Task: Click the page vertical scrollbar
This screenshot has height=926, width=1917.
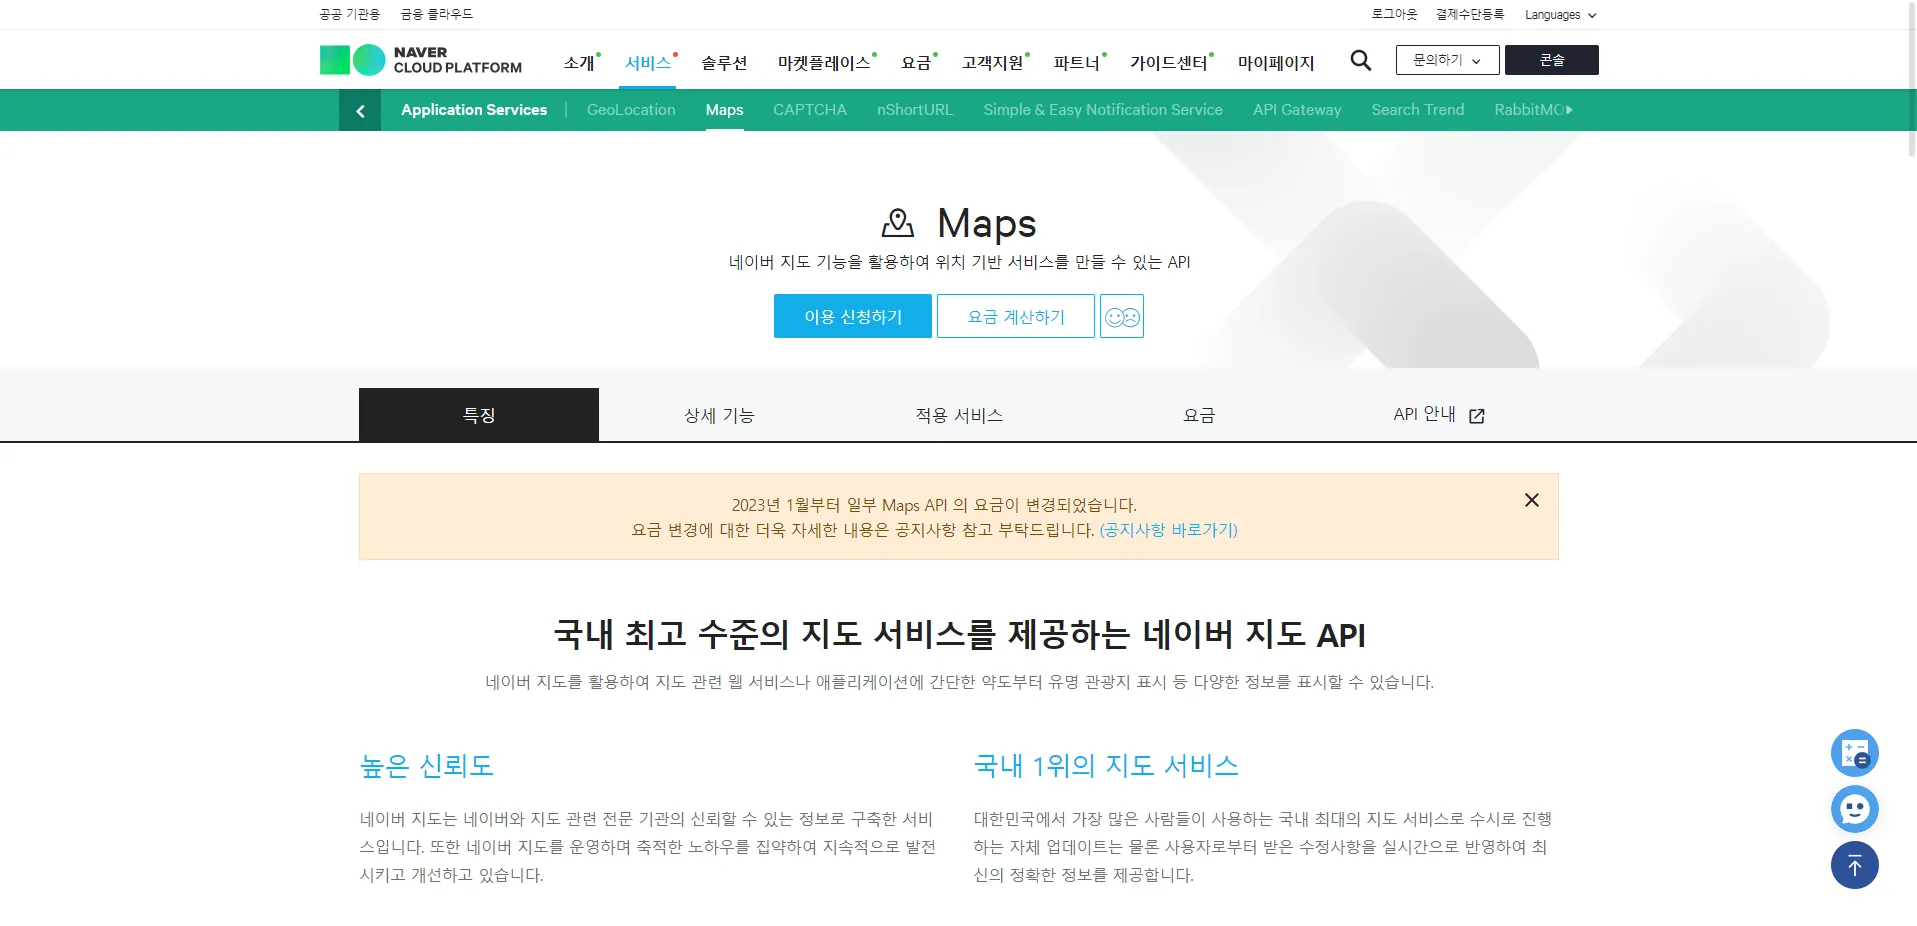Action: 1912,78
